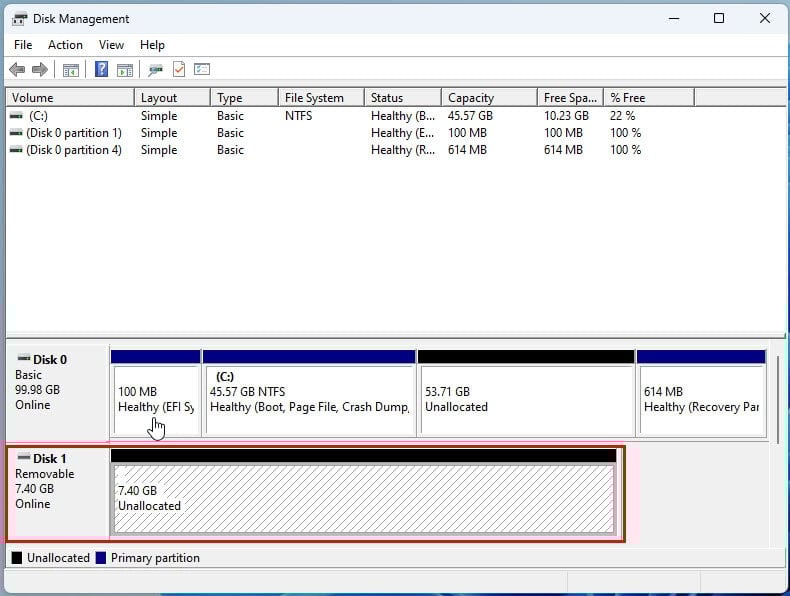Sort by the File System column header
This screenshot has height=596, width=790.
pos(321,97)
